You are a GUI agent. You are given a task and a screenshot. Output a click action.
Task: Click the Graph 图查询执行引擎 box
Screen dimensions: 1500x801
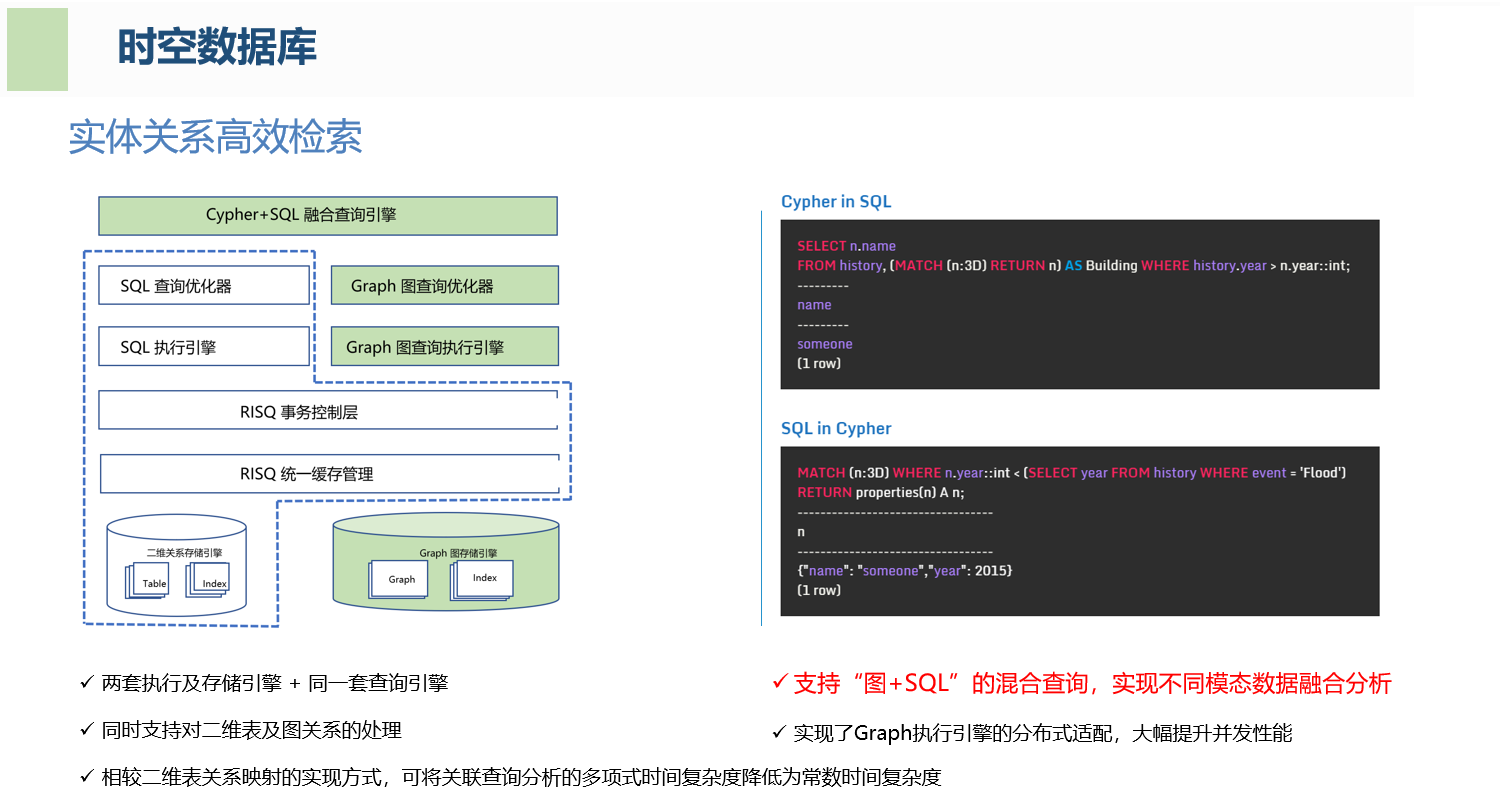tap(444, 347)
